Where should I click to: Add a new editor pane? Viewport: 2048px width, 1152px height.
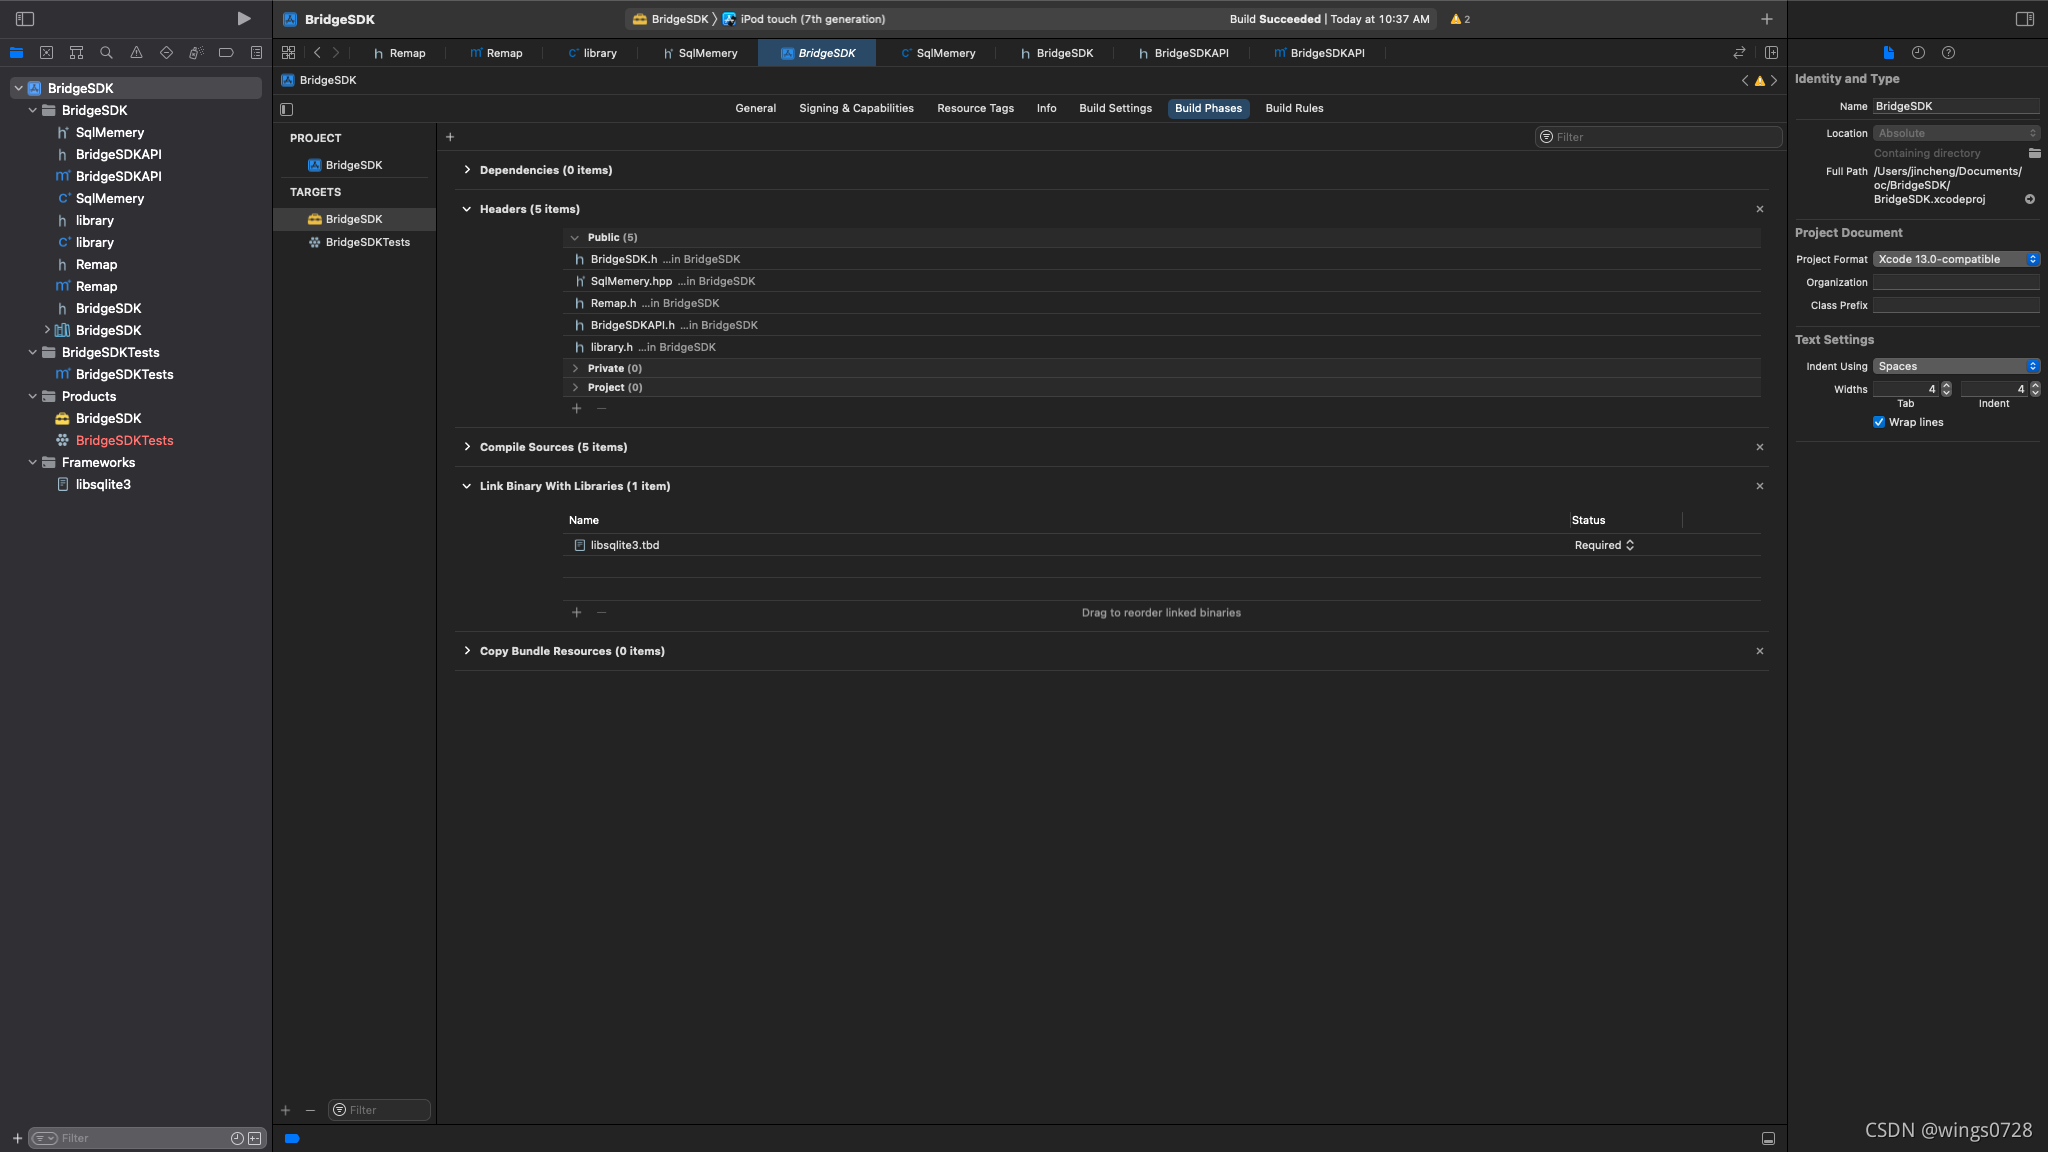[1771, 53]
